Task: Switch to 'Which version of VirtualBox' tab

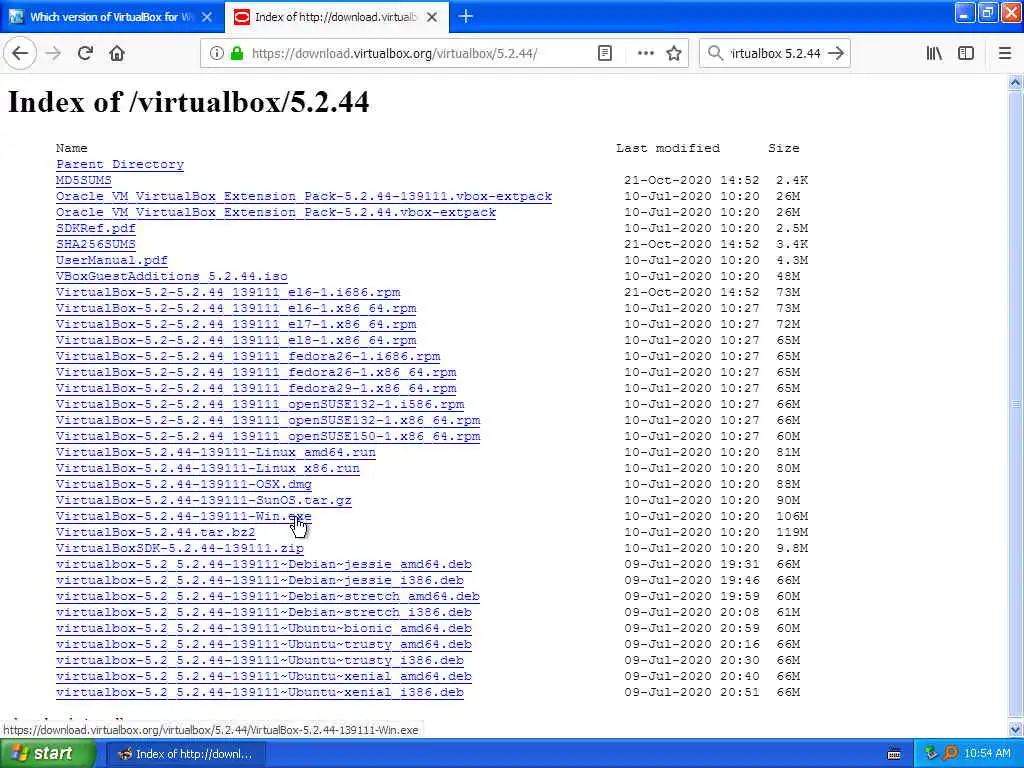Action: tap(111, 17)
